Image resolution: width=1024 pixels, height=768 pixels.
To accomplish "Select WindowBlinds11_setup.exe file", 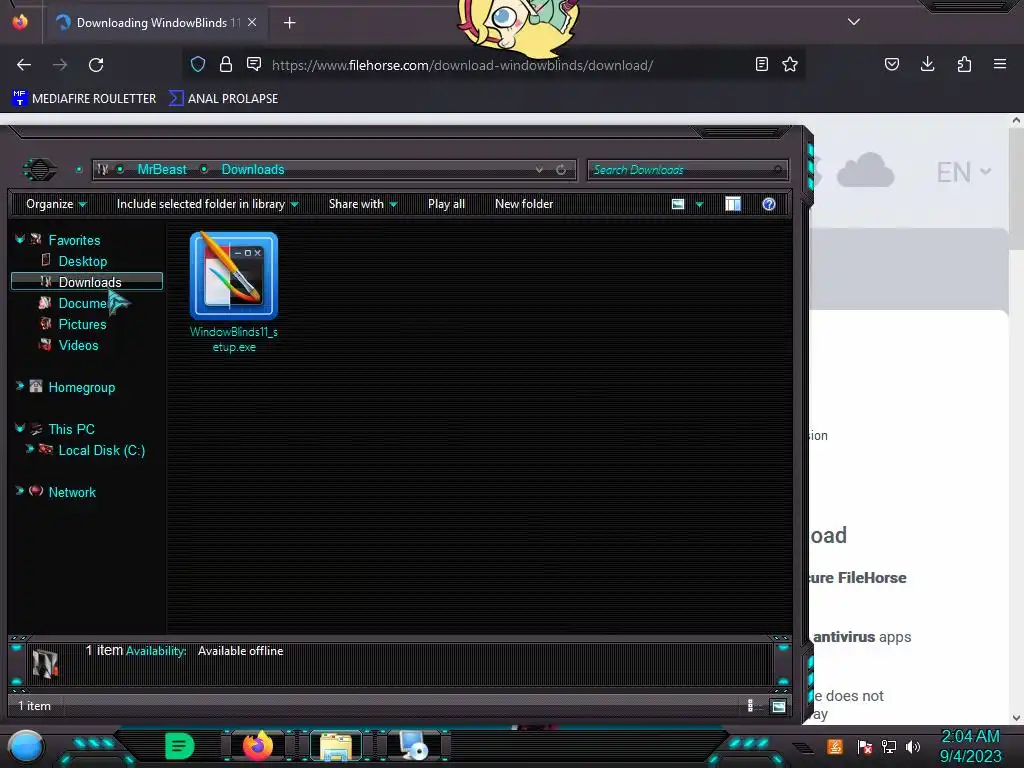I will 234,293.
